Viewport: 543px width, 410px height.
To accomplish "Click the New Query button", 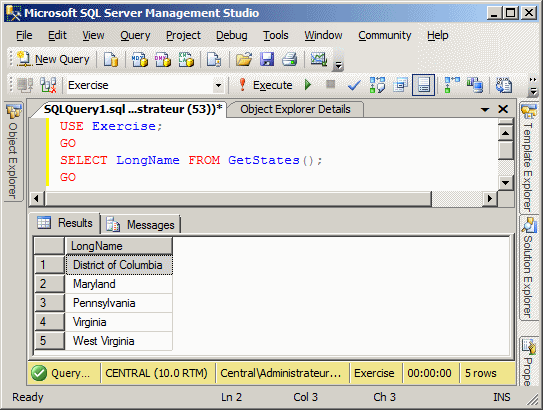I will pyautogui.click(x=53, y=59).
